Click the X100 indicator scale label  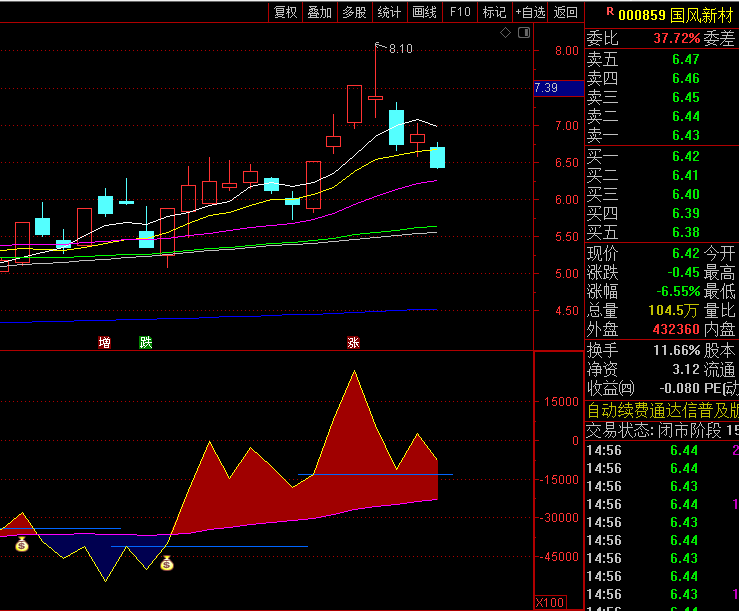point(550,602)
